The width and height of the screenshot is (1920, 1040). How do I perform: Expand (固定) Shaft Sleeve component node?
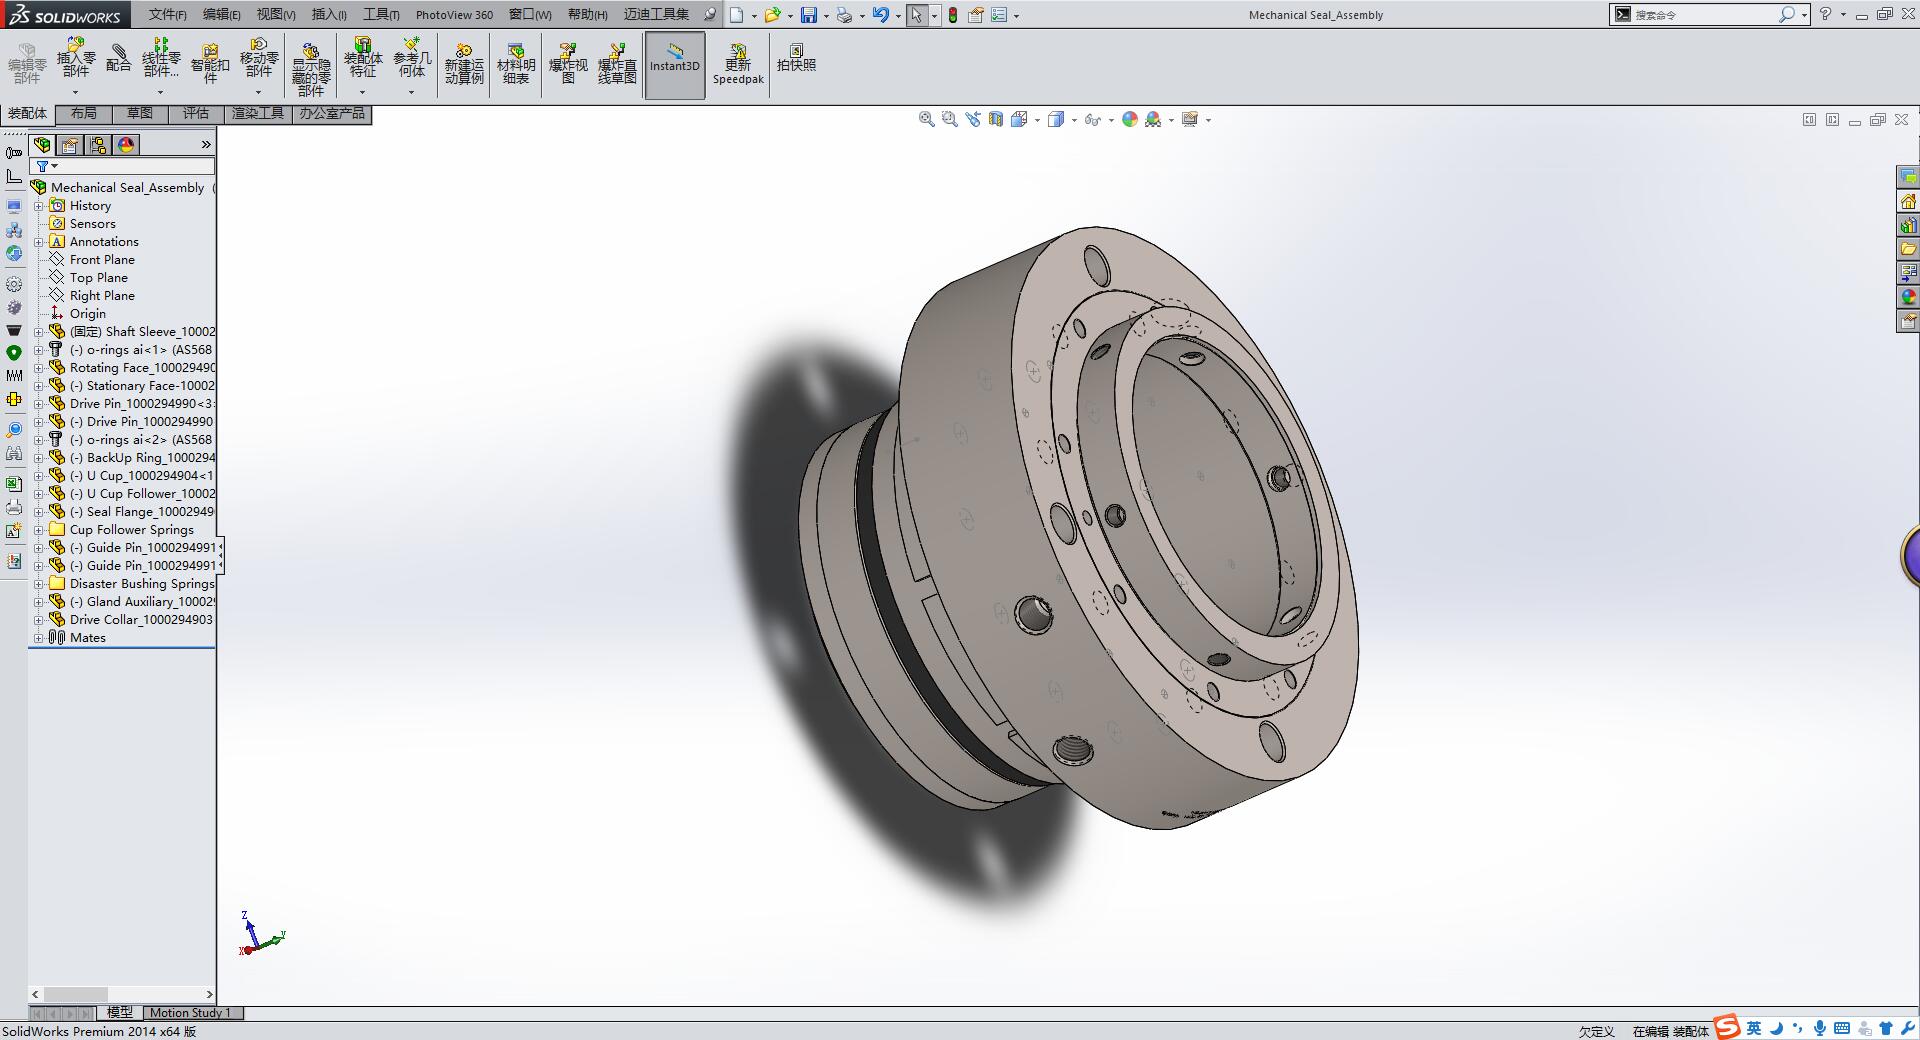39,332
